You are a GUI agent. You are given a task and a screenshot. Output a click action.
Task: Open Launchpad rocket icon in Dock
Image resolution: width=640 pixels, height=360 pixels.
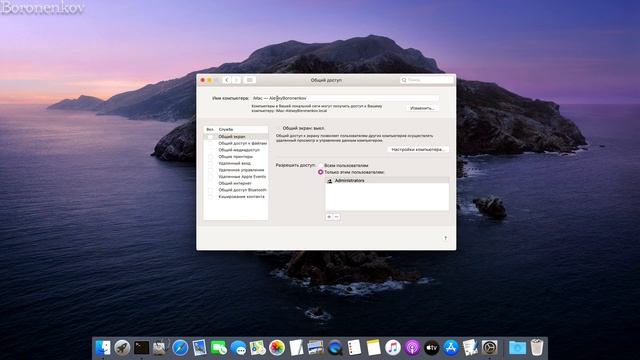tap(122, 348)
